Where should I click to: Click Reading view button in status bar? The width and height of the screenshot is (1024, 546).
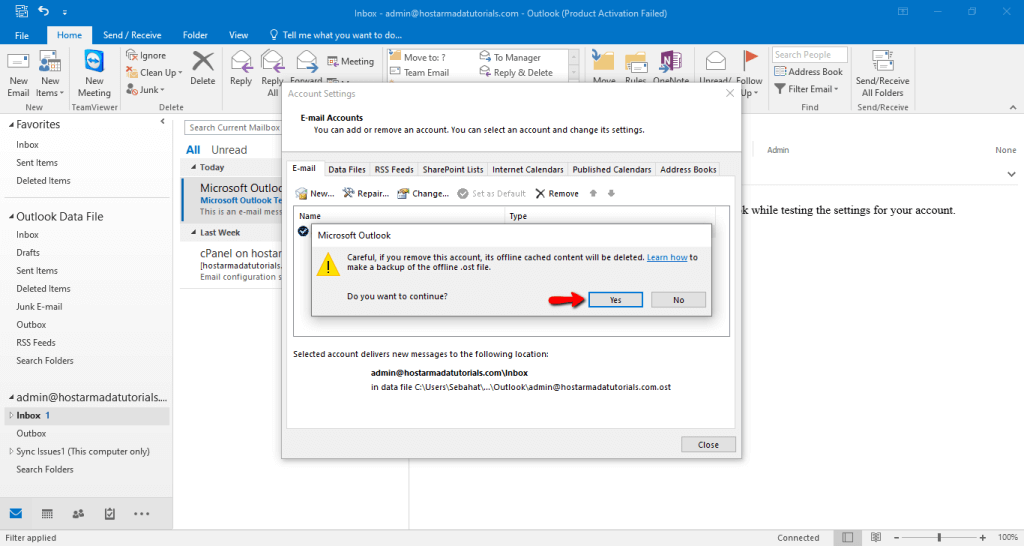tap(876, 537)
